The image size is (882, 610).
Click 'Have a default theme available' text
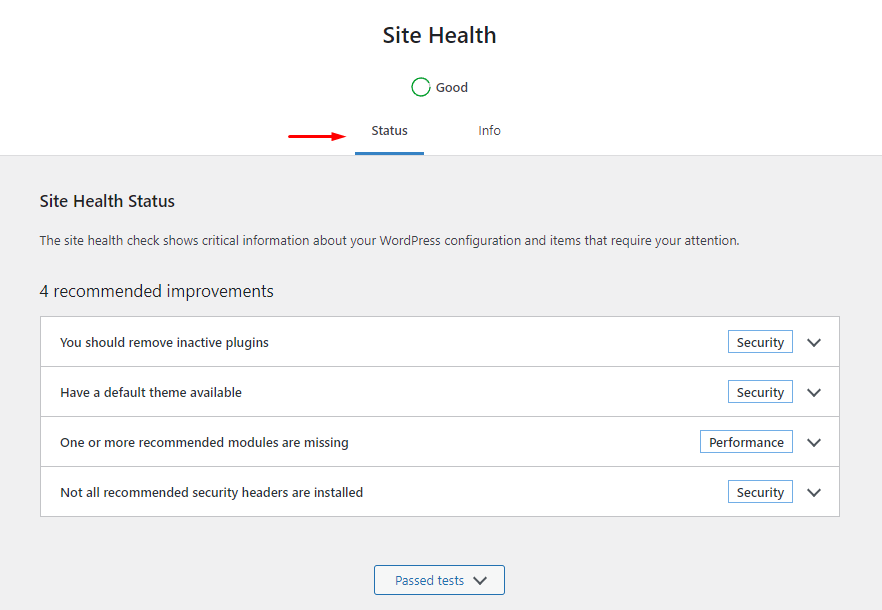pyautogui.click(x=151, y=392)
